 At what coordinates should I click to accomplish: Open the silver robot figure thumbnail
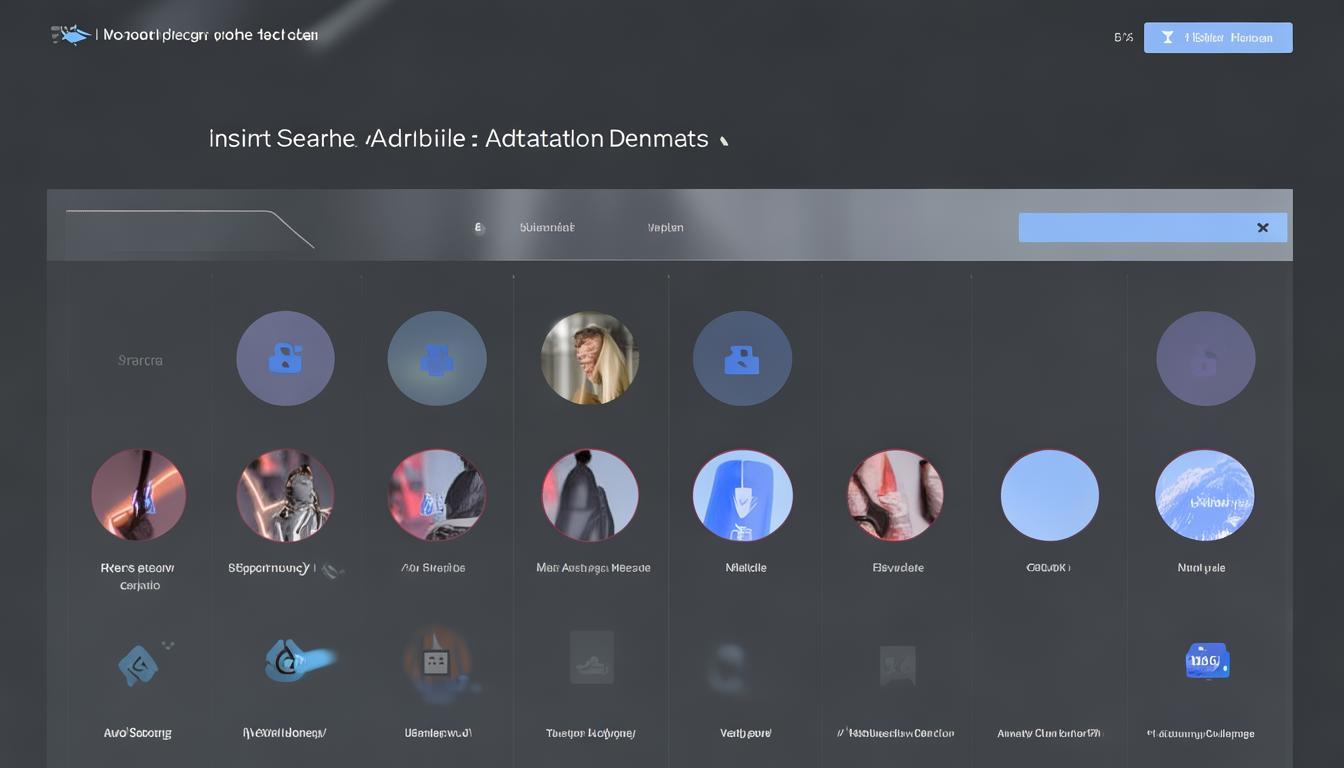point(285,495)
